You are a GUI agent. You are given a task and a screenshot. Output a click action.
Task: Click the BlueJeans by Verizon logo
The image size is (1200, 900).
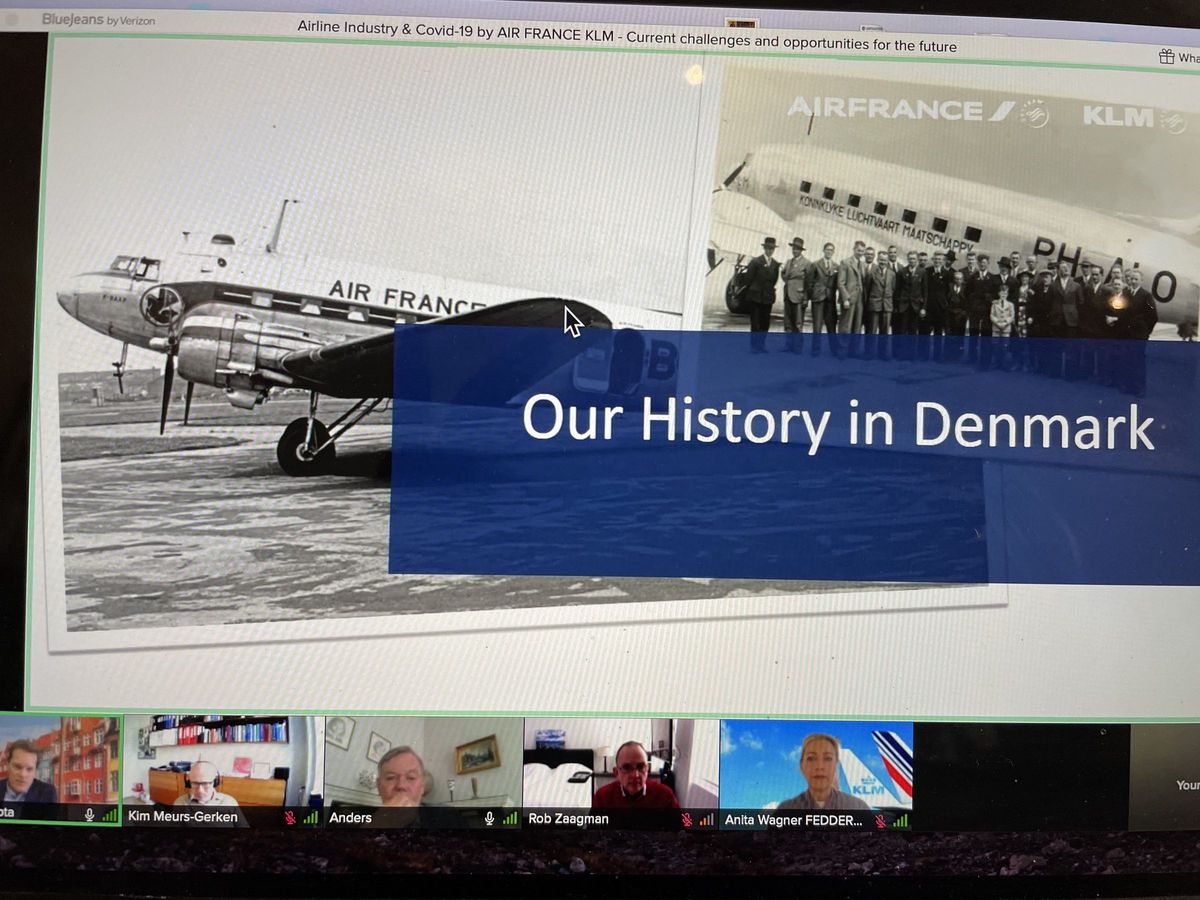(x=98, y=19)
